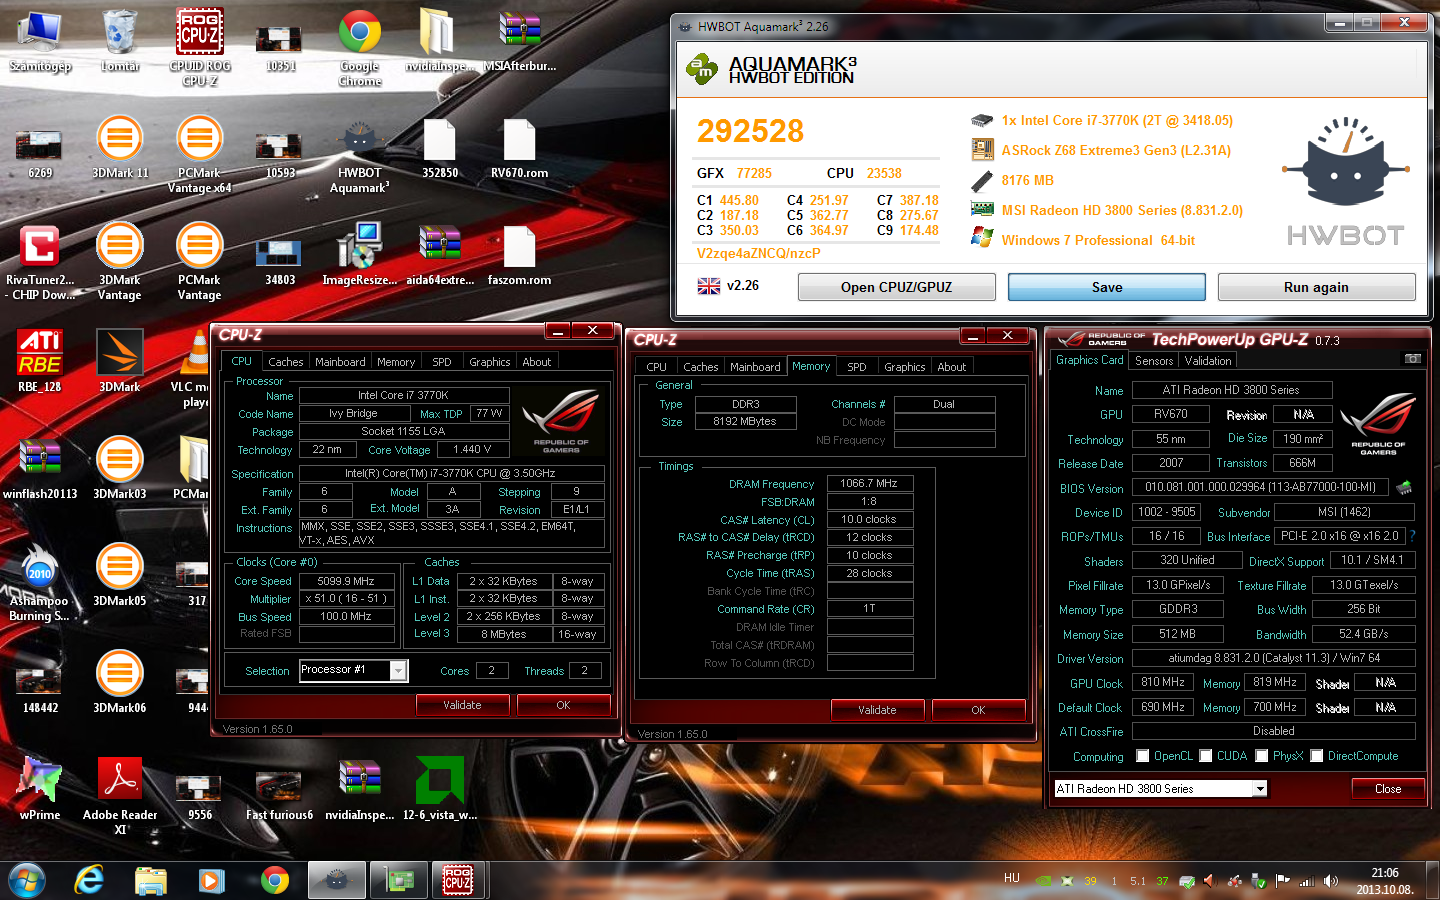This screenshot has width=1440, height=900.
Task: Expand the ATI Radeon HD 3800 Series dropdown
Action: pos(1260,789)
